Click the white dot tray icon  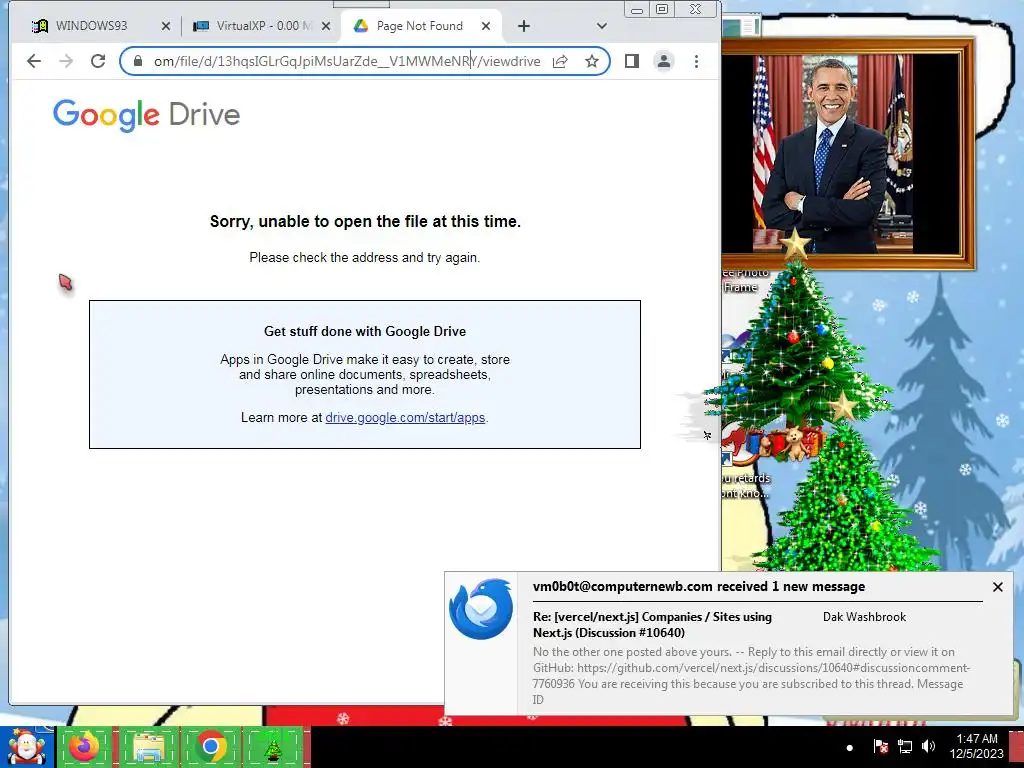(x=850, y=748)
